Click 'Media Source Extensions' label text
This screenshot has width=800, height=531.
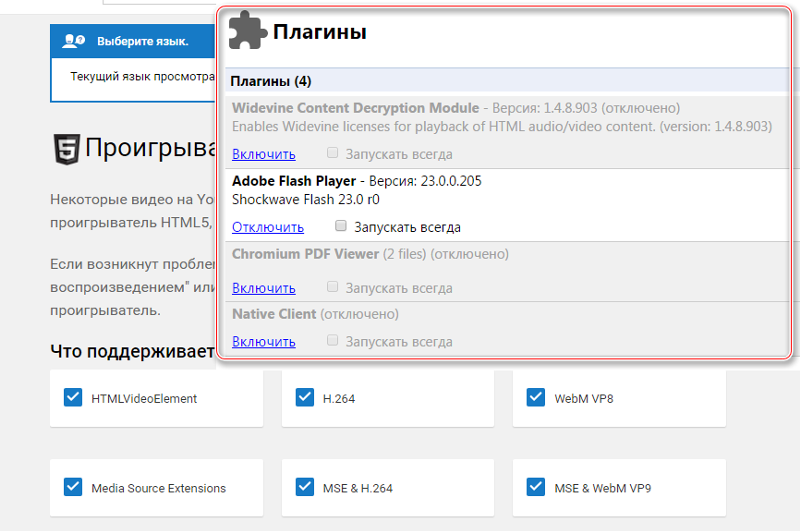(x=159, y=488)
